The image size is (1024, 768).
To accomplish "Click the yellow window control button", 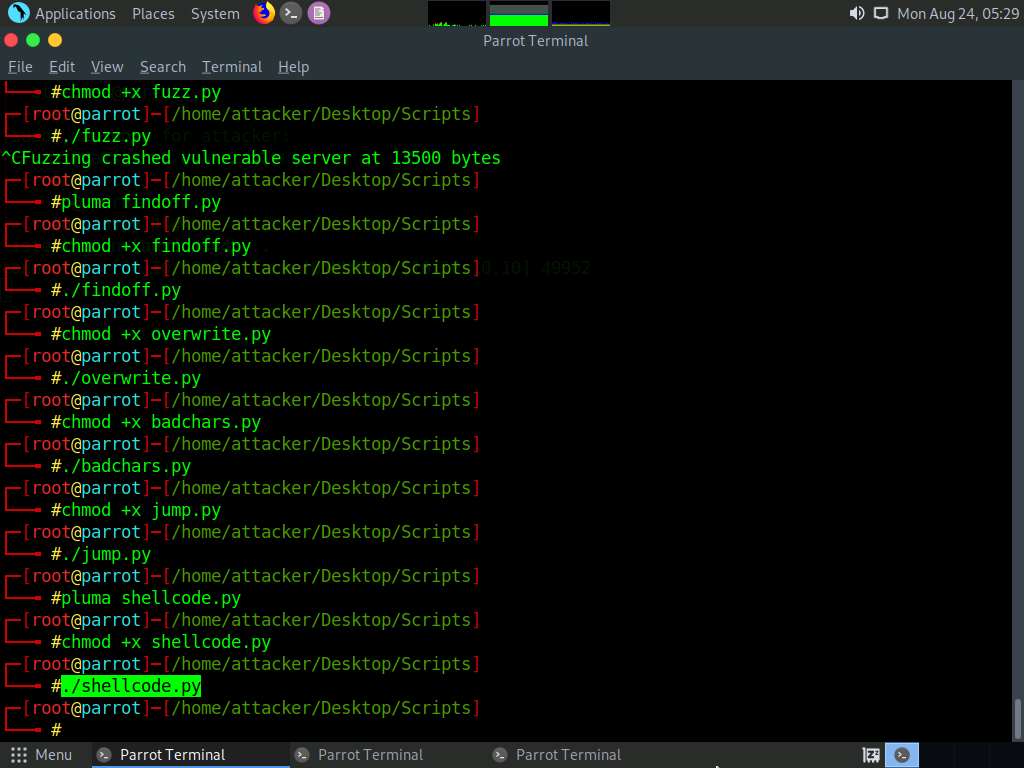I will [x=55, y=40].
